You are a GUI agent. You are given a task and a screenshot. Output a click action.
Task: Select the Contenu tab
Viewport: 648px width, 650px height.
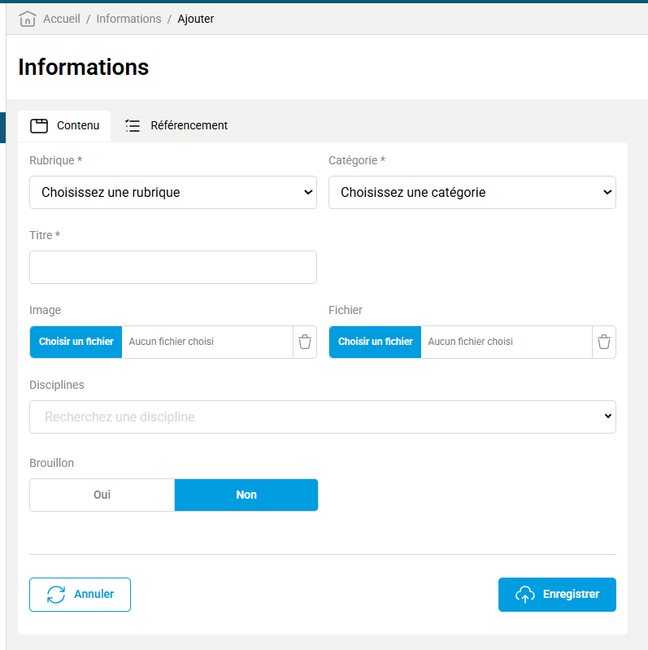[77, 126]
